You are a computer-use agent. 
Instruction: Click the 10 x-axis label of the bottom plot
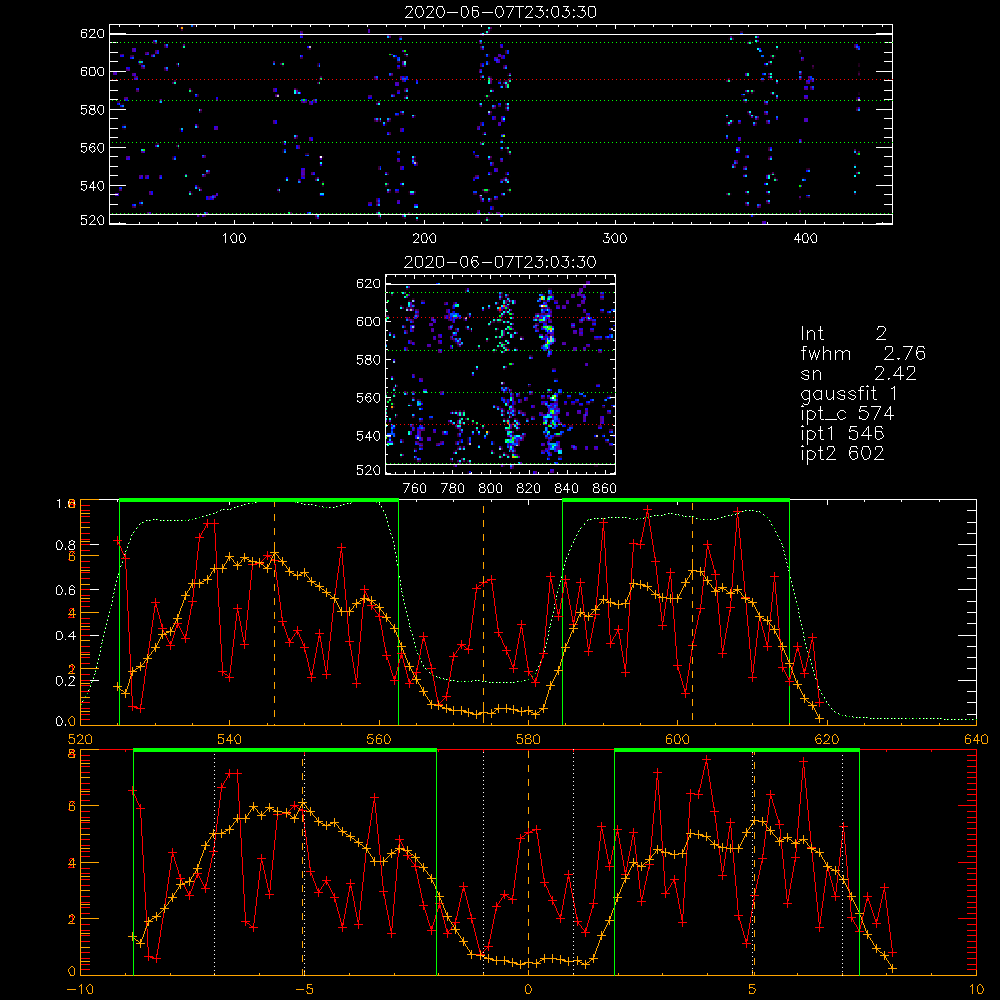coord(976,990)
